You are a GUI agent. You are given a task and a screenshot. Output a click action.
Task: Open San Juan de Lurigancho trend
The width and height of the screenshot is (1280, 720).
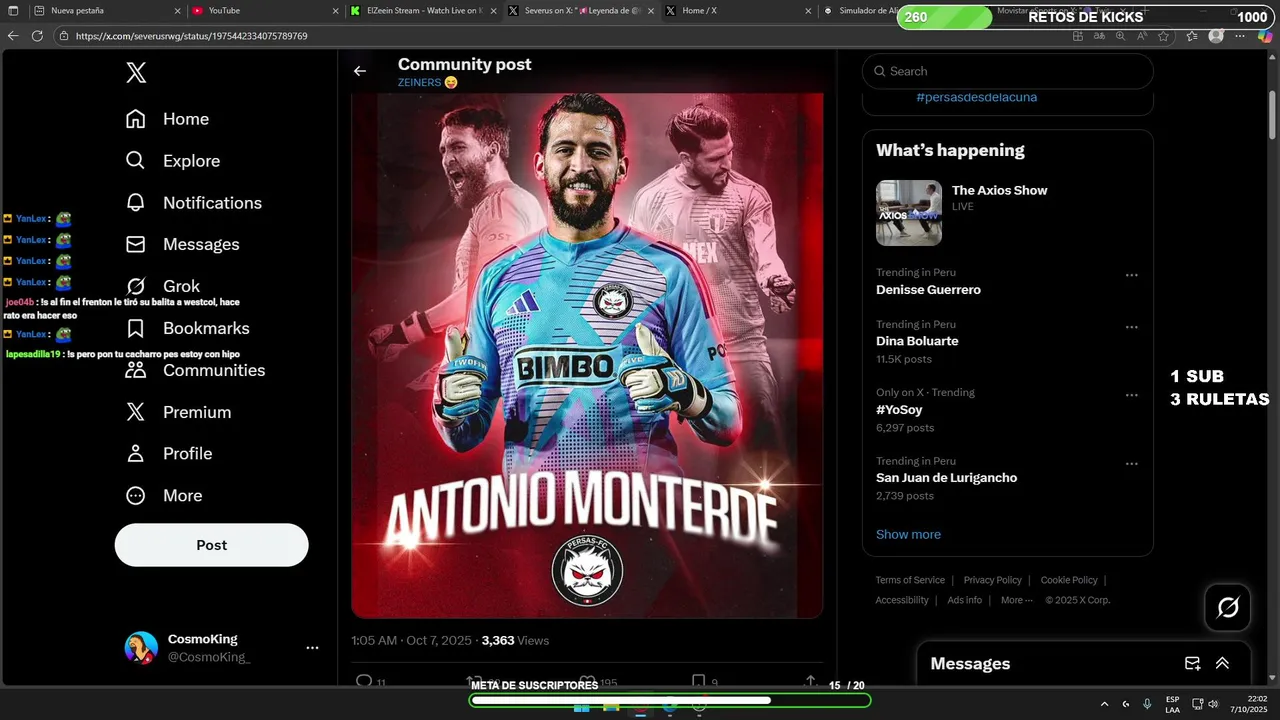(x=946, y=478)
